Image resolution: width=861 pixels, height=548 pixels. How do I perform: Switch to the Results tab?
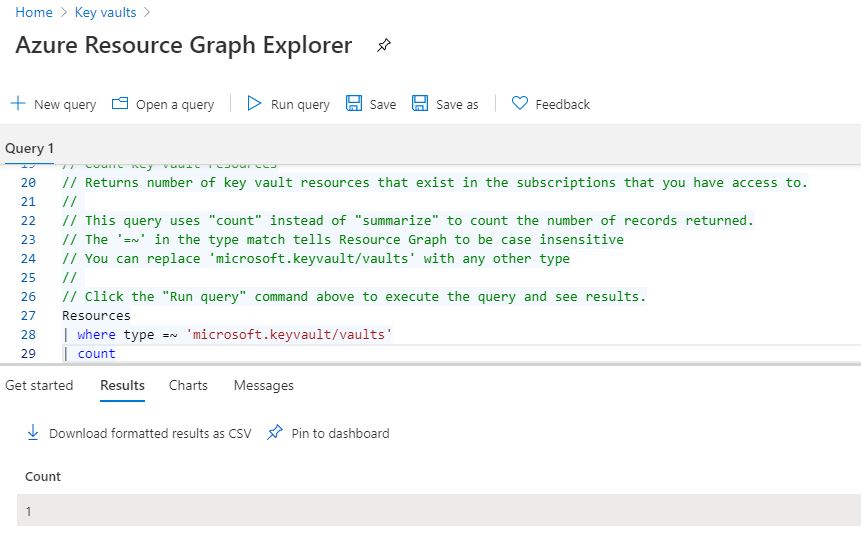point(122,385)
